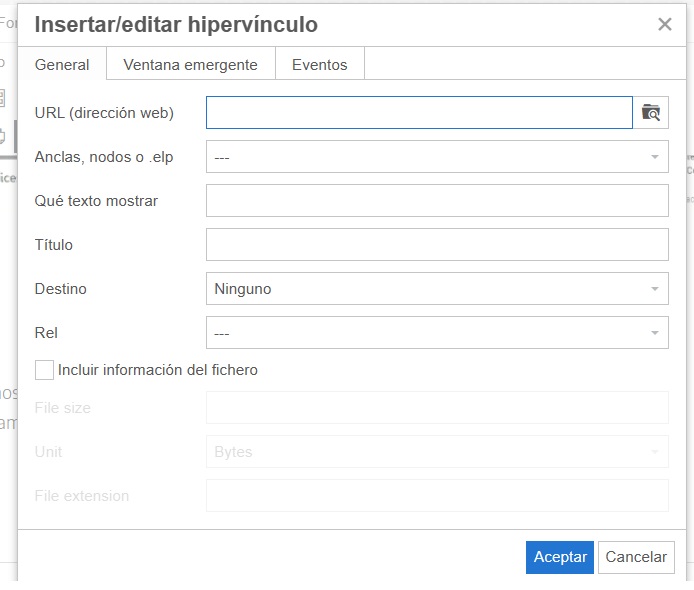Click the Qué texto mostrar text field
Image resolution: width=694 pixels, height=590 pixels.
(x=437, y=201)
